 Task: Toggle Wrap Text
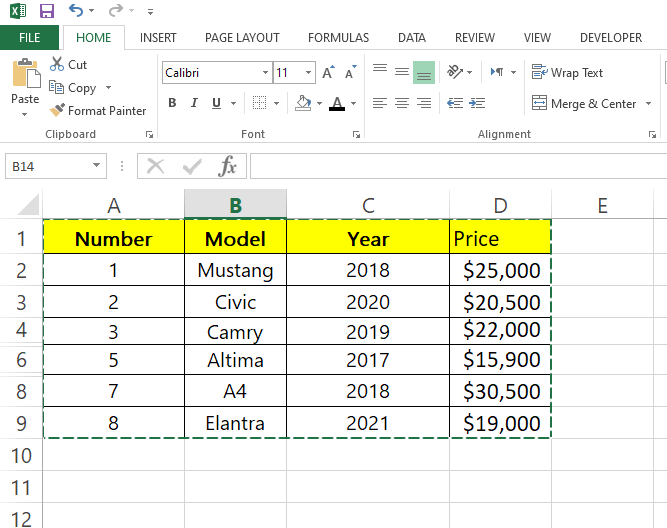click(x=567, y=72)
